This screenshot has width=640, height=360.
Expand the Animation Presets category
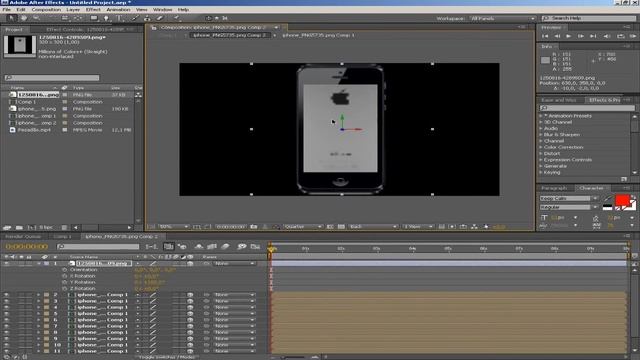541,116
